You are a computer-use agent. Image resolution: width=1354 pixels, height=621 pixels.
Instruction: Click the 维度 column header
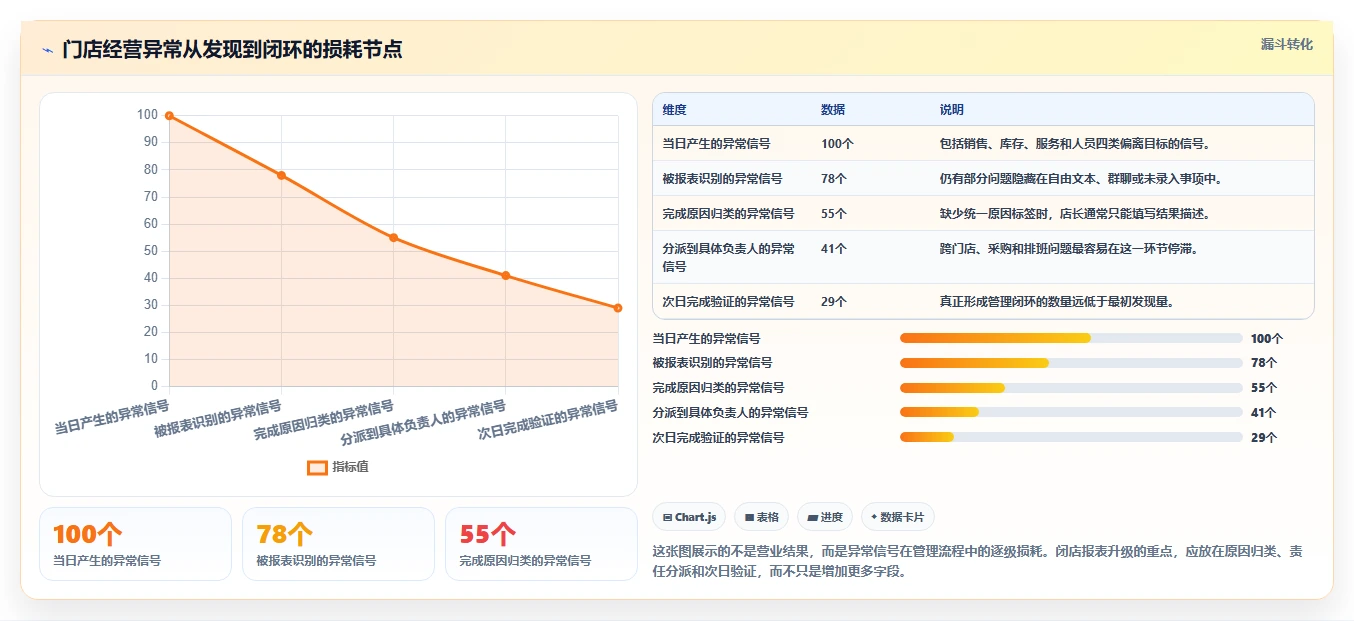tap(674, 110)
